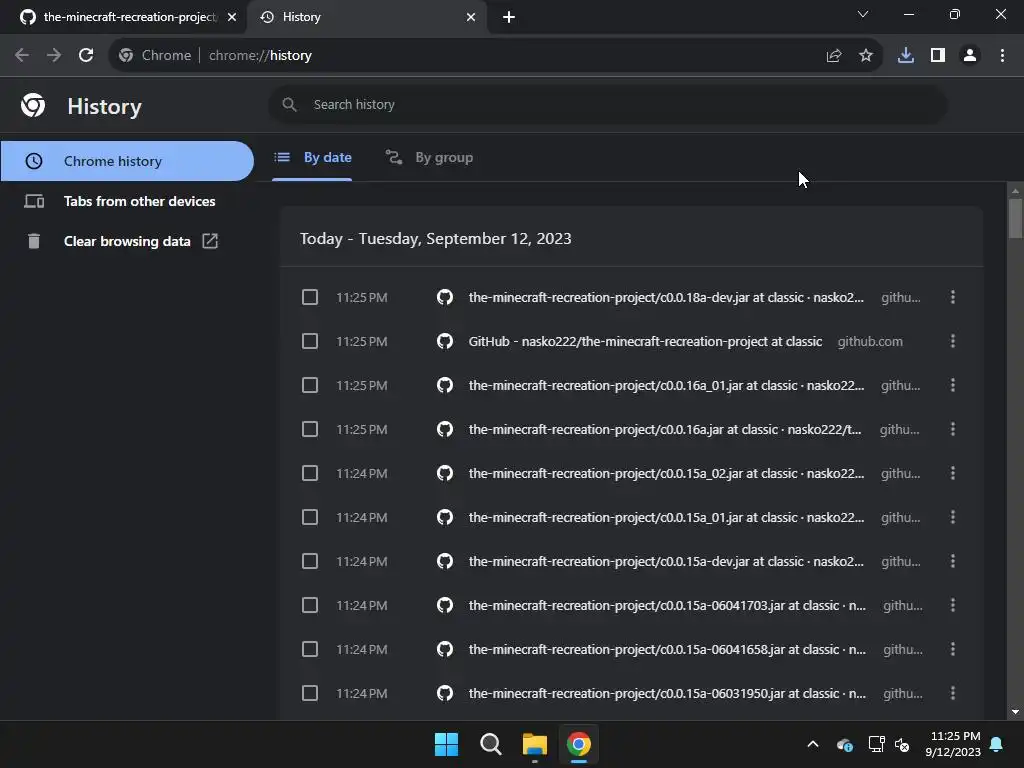
Task: Close the-minecraft-recreation-project tab
Action: [232, 17]
